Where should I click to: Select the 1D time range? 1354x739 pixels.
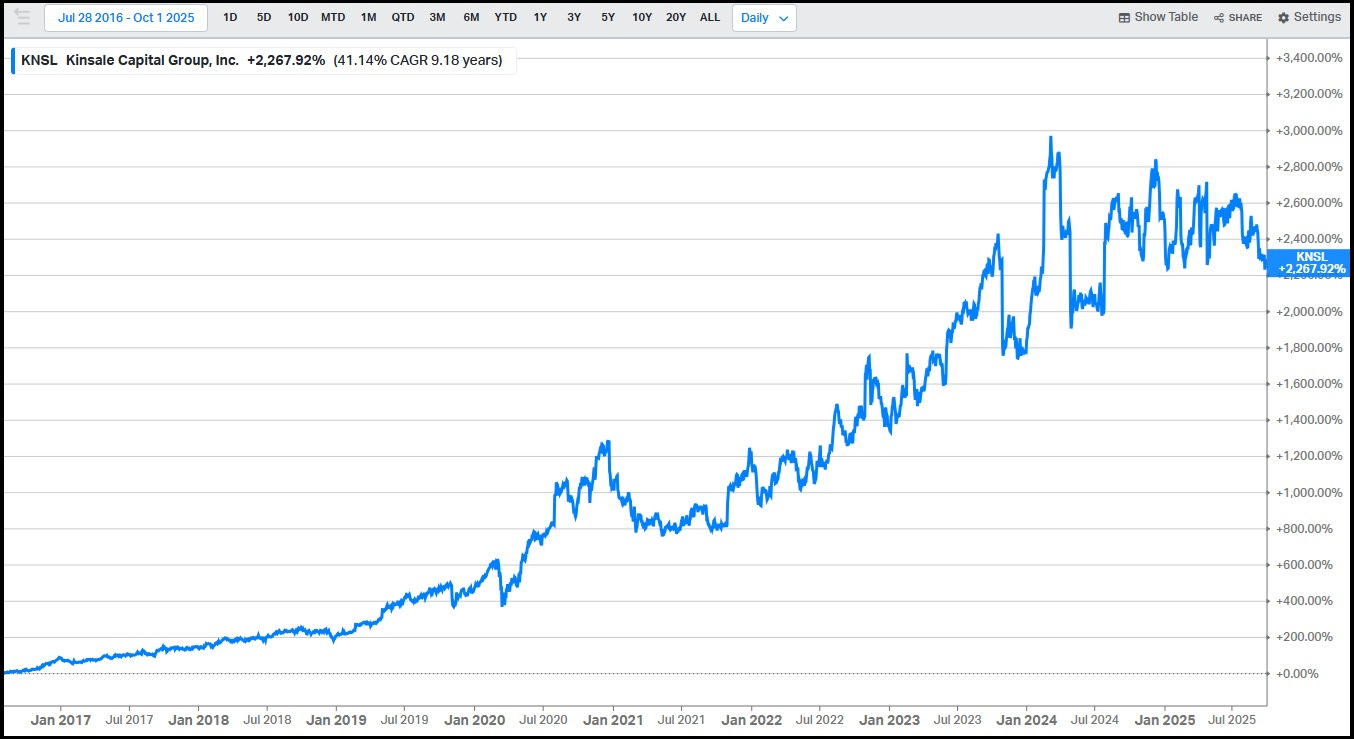(x=230, y=18)
